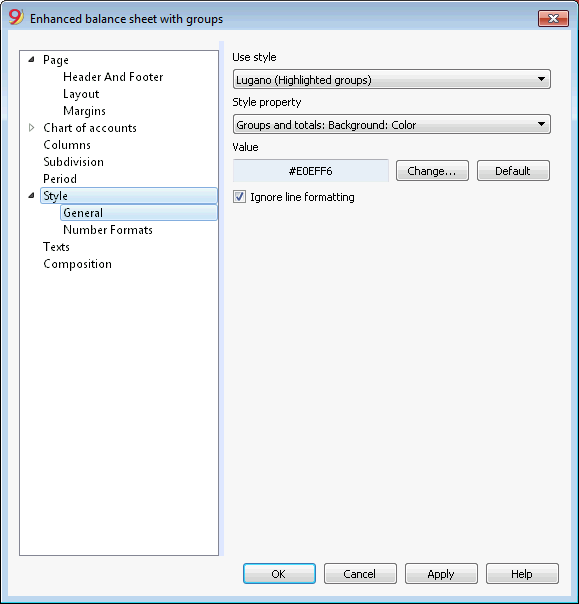The image size is (579, 604).
Task: Open the Style property dropdown
Action: 391,124
